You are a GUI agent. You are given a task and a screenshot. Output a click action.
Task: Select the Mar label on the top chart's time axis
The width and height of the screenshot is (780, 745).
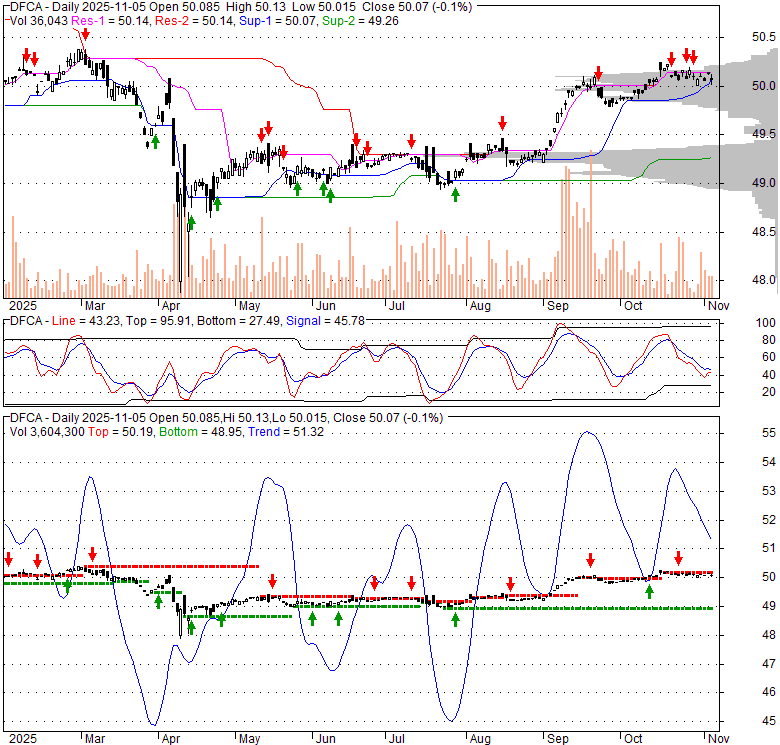pos(95,306)
